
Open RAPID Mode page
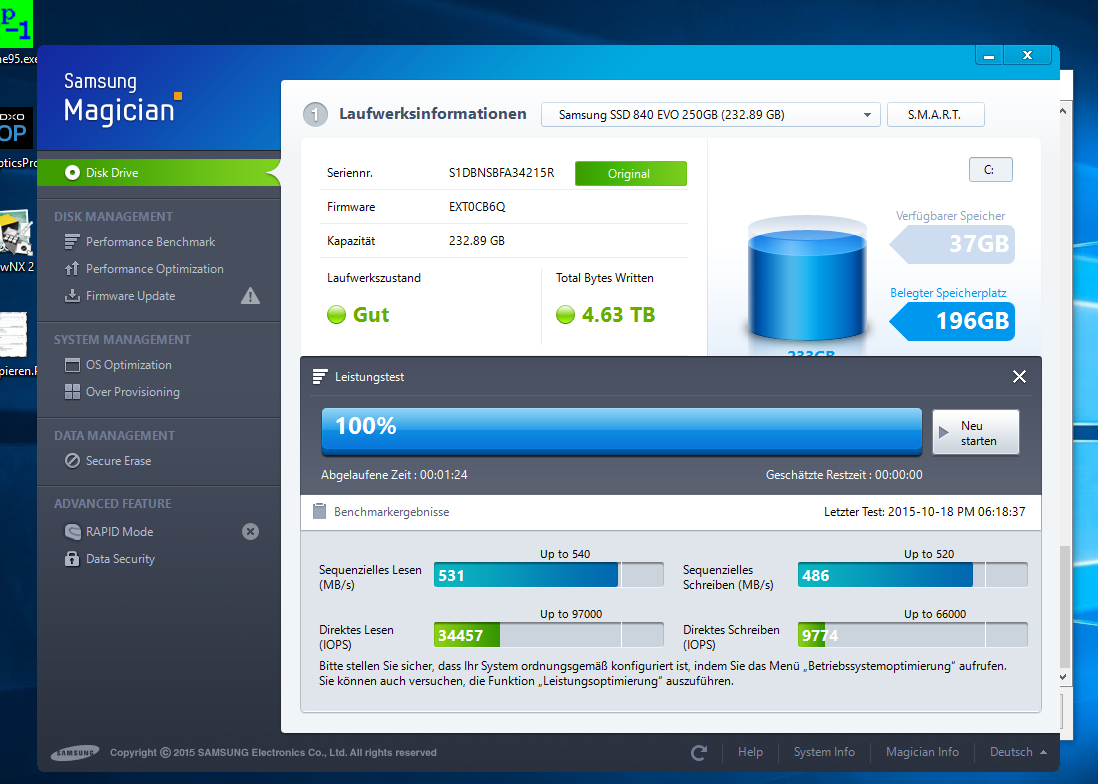[x=119, y=531]
